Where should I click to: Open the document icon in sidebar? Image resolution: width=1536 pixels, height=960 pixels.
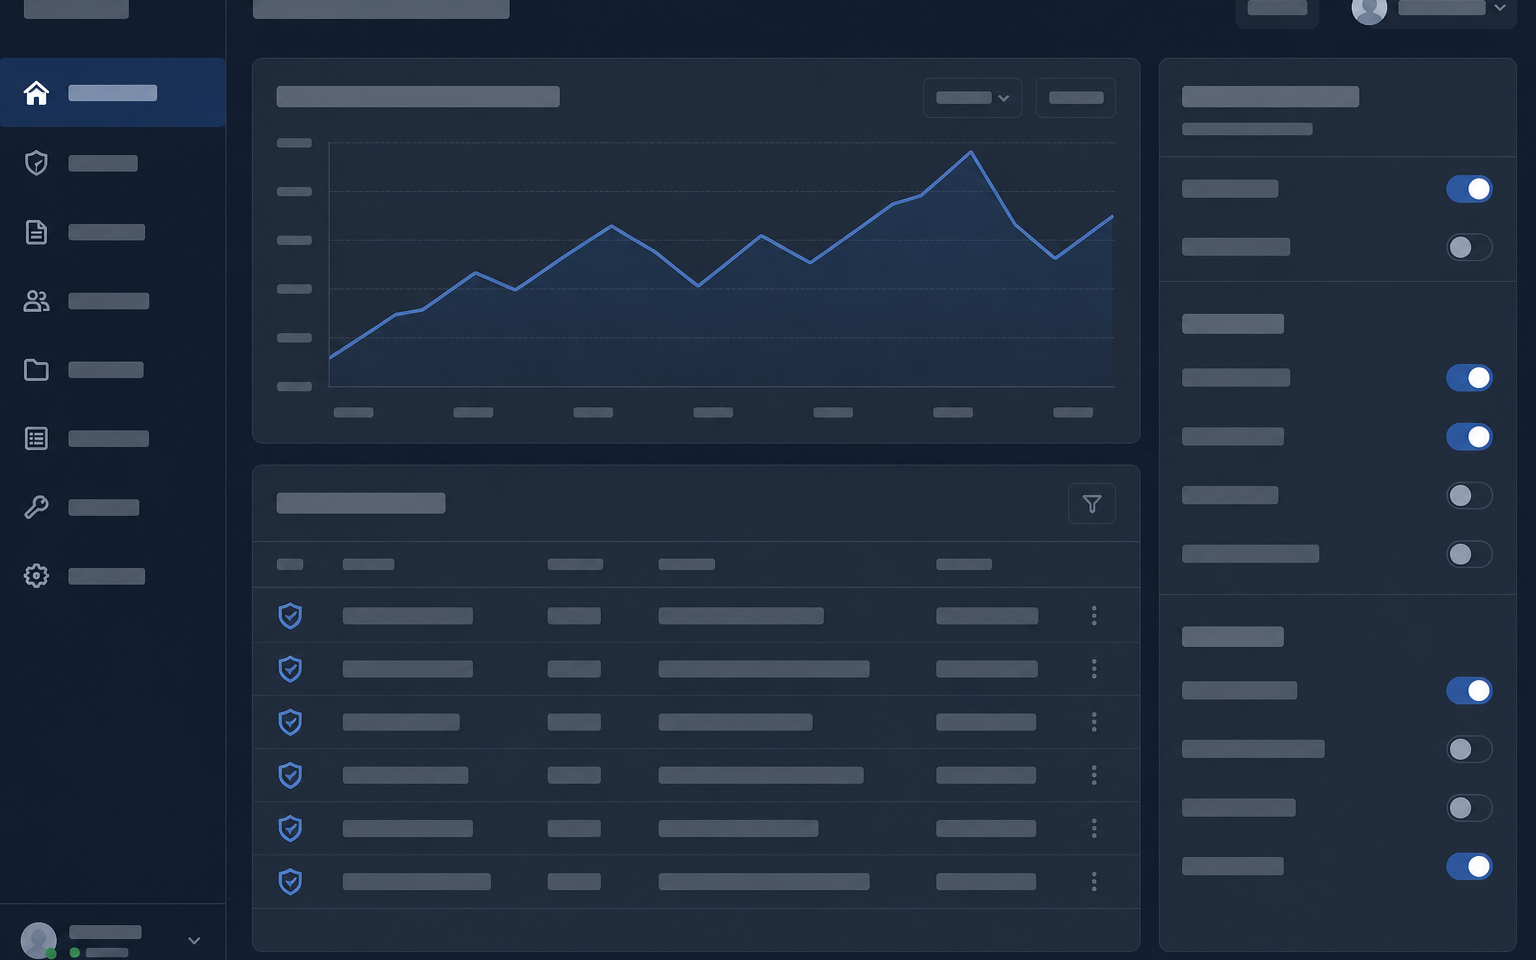[x=36, y=232]
